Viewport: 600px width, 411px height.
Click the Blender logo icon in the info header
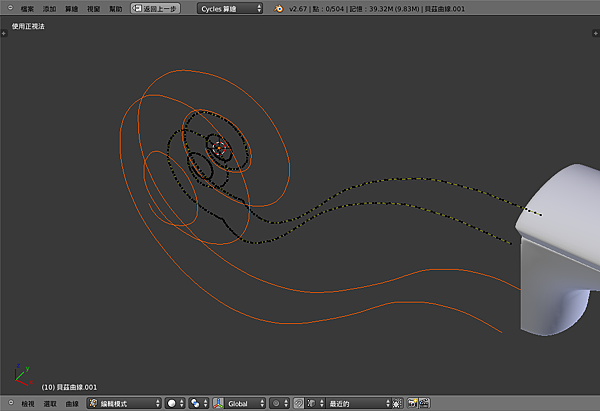pyautogui.click(x=279, y=8)
